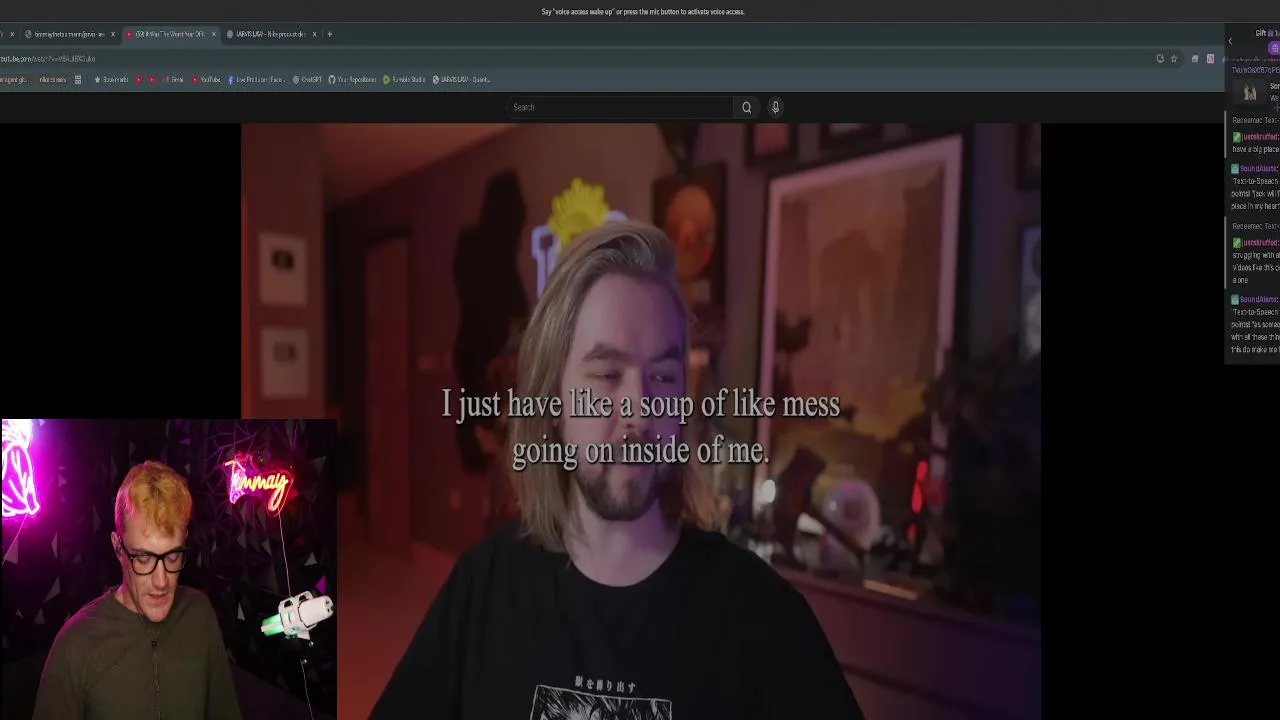Open the Bookmarks folder in bookmarks bar
1280x720 pixels.
coord(112,80)
